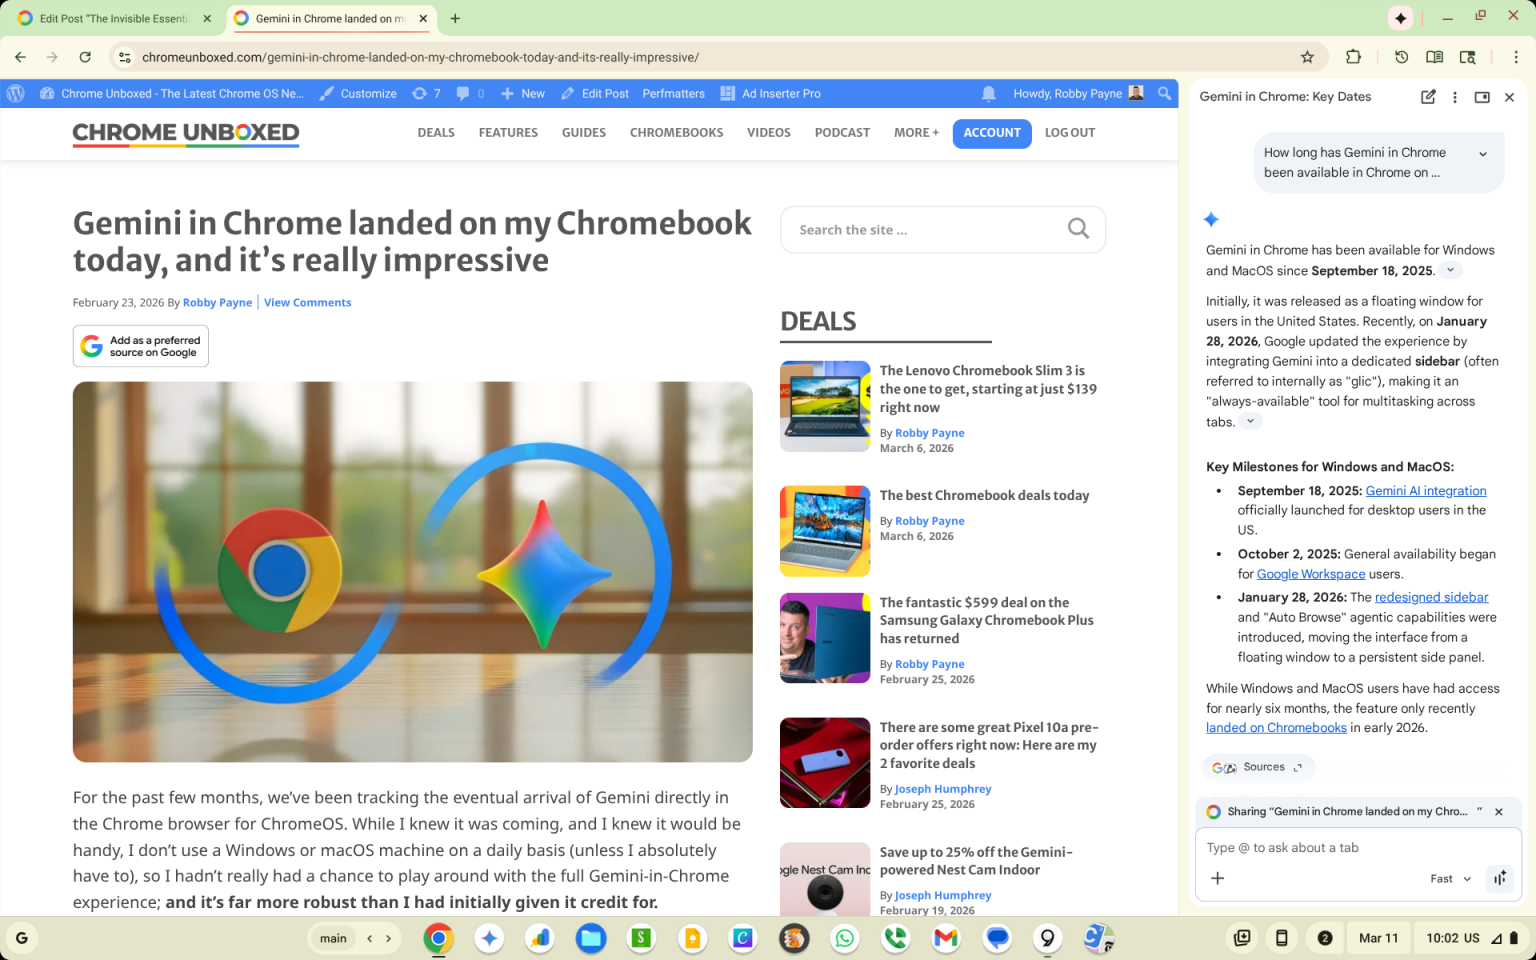
Task: Open Sources chip in Gemini response
Action: point(1258,767)
